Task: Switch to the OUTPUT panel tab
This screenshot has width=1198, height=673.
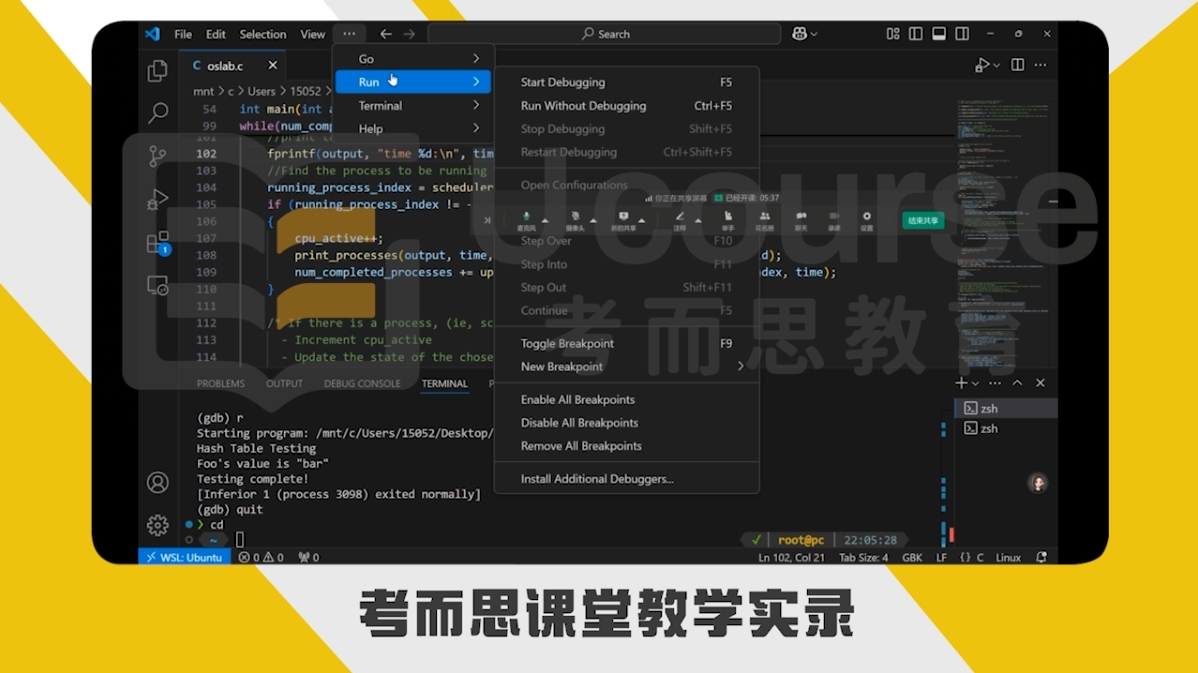Action: click(284, 383)
